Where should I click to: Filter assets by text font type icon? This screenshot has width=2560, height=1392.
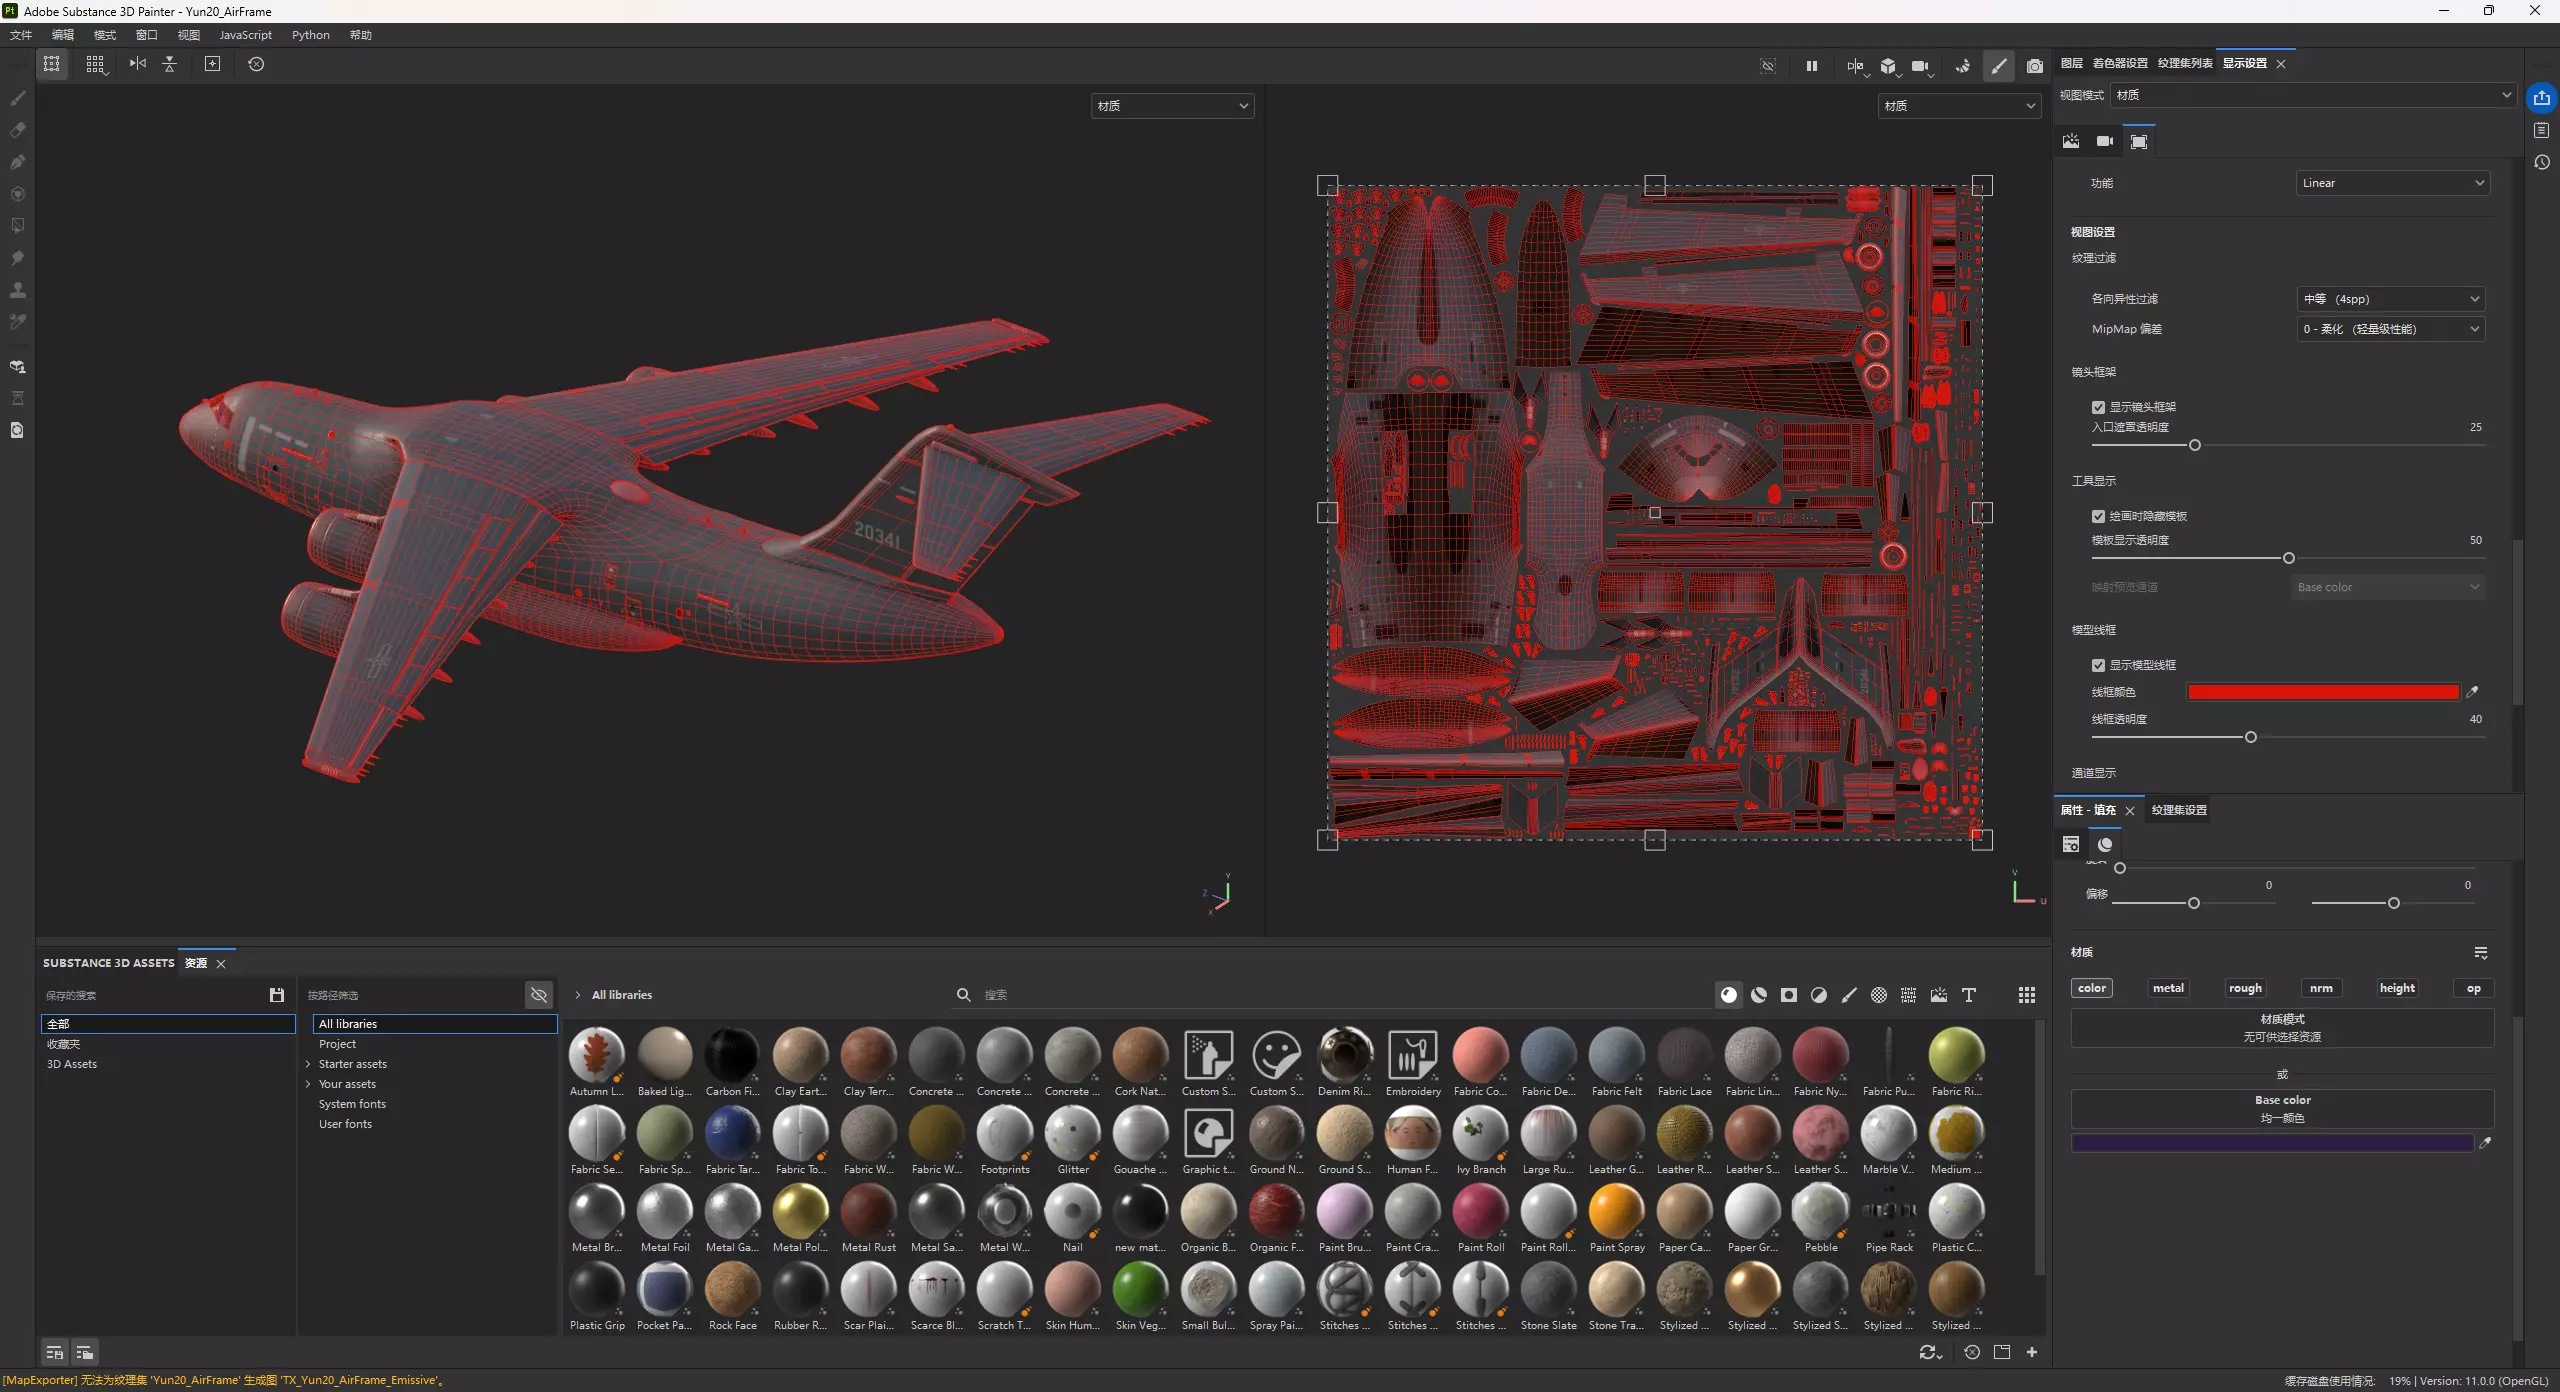(1968, 995)
